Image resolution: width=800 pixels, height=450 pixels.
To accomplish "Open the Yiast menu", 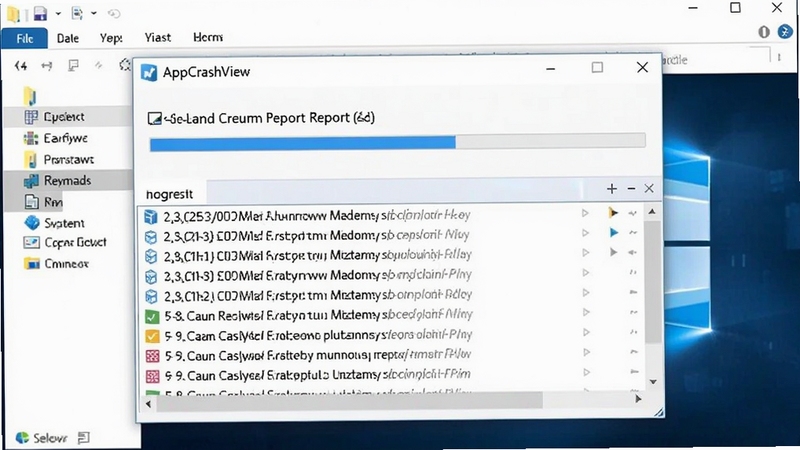I will [158, 38].
